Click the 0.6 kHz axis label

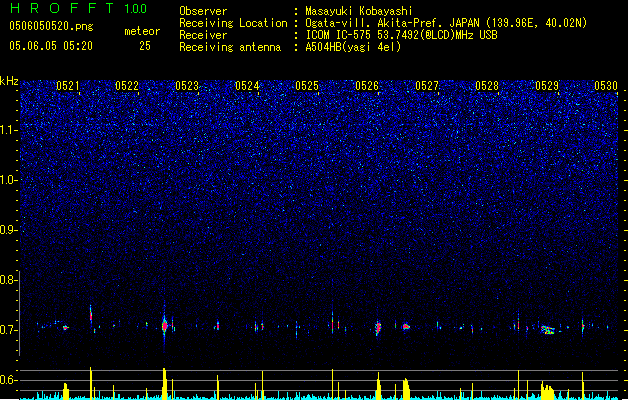coord(8,380)
